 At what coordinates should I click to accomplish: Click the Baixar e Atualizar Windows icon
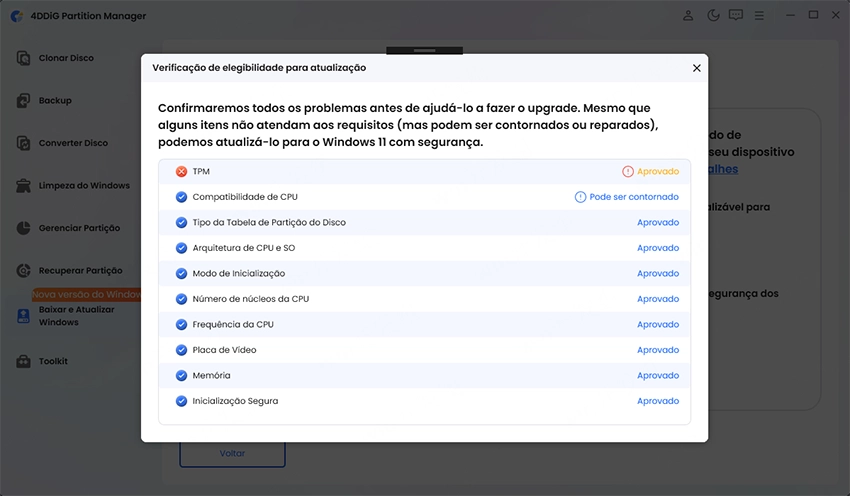[23, 316]
